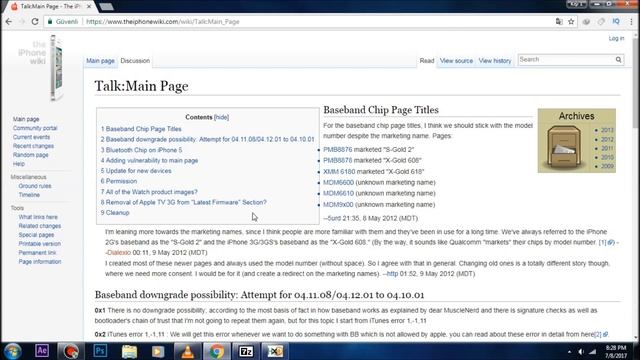Open Printable version link
Screen dimensions: 640x360
coord(40,244)
